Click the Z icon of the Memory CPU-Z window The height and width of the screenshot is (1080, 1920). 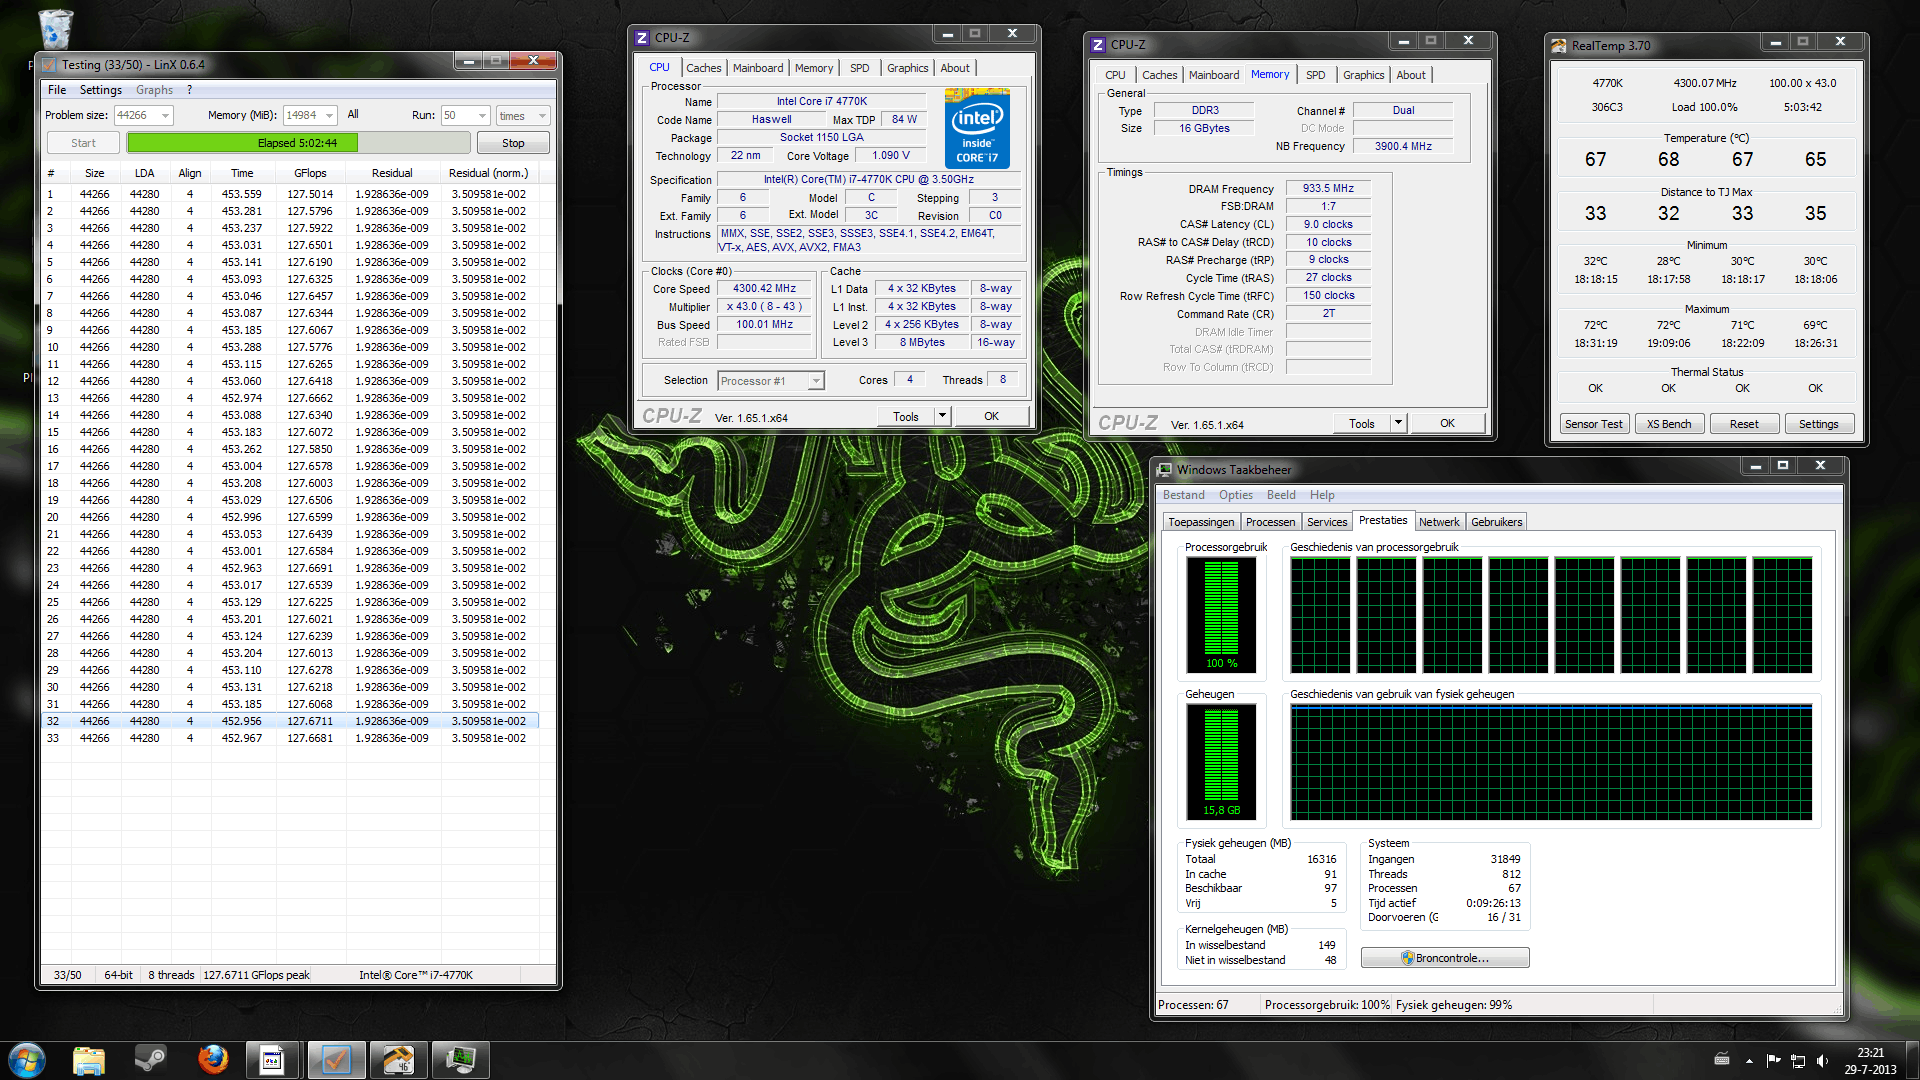[1098, 44]
